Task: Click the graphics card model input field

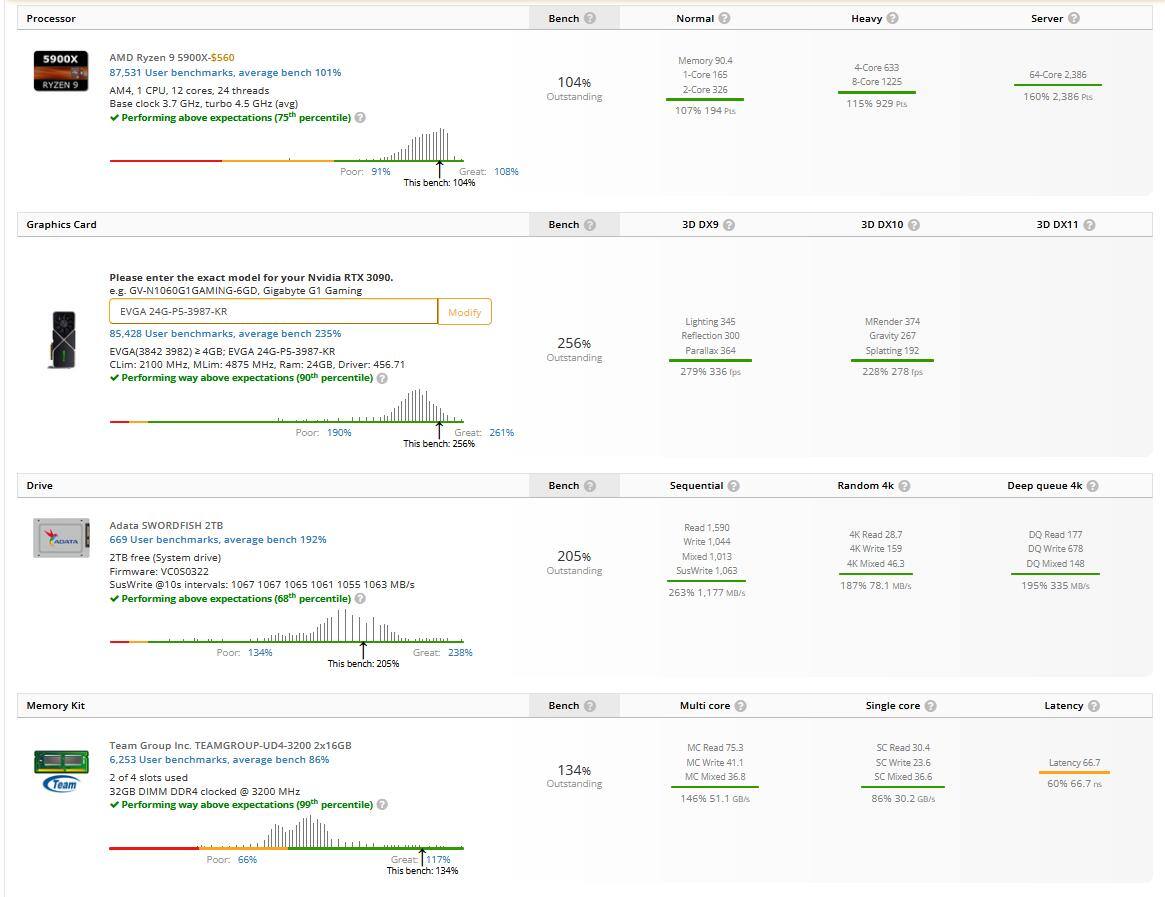Action: point(273,312)
